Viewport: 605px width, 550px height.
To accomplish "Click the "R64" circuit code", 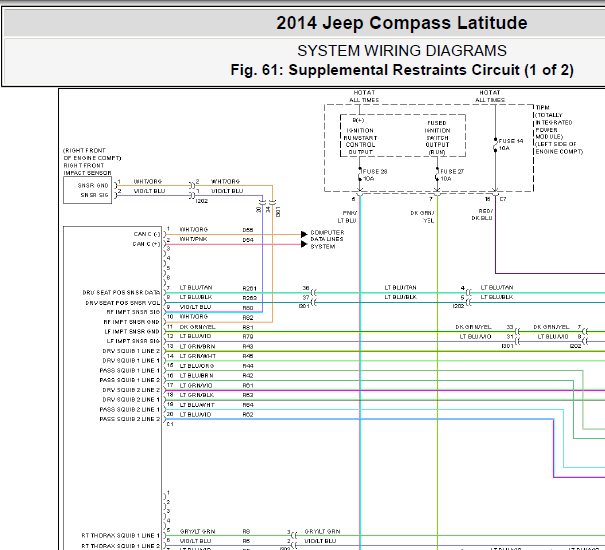I will coord(248,405).
